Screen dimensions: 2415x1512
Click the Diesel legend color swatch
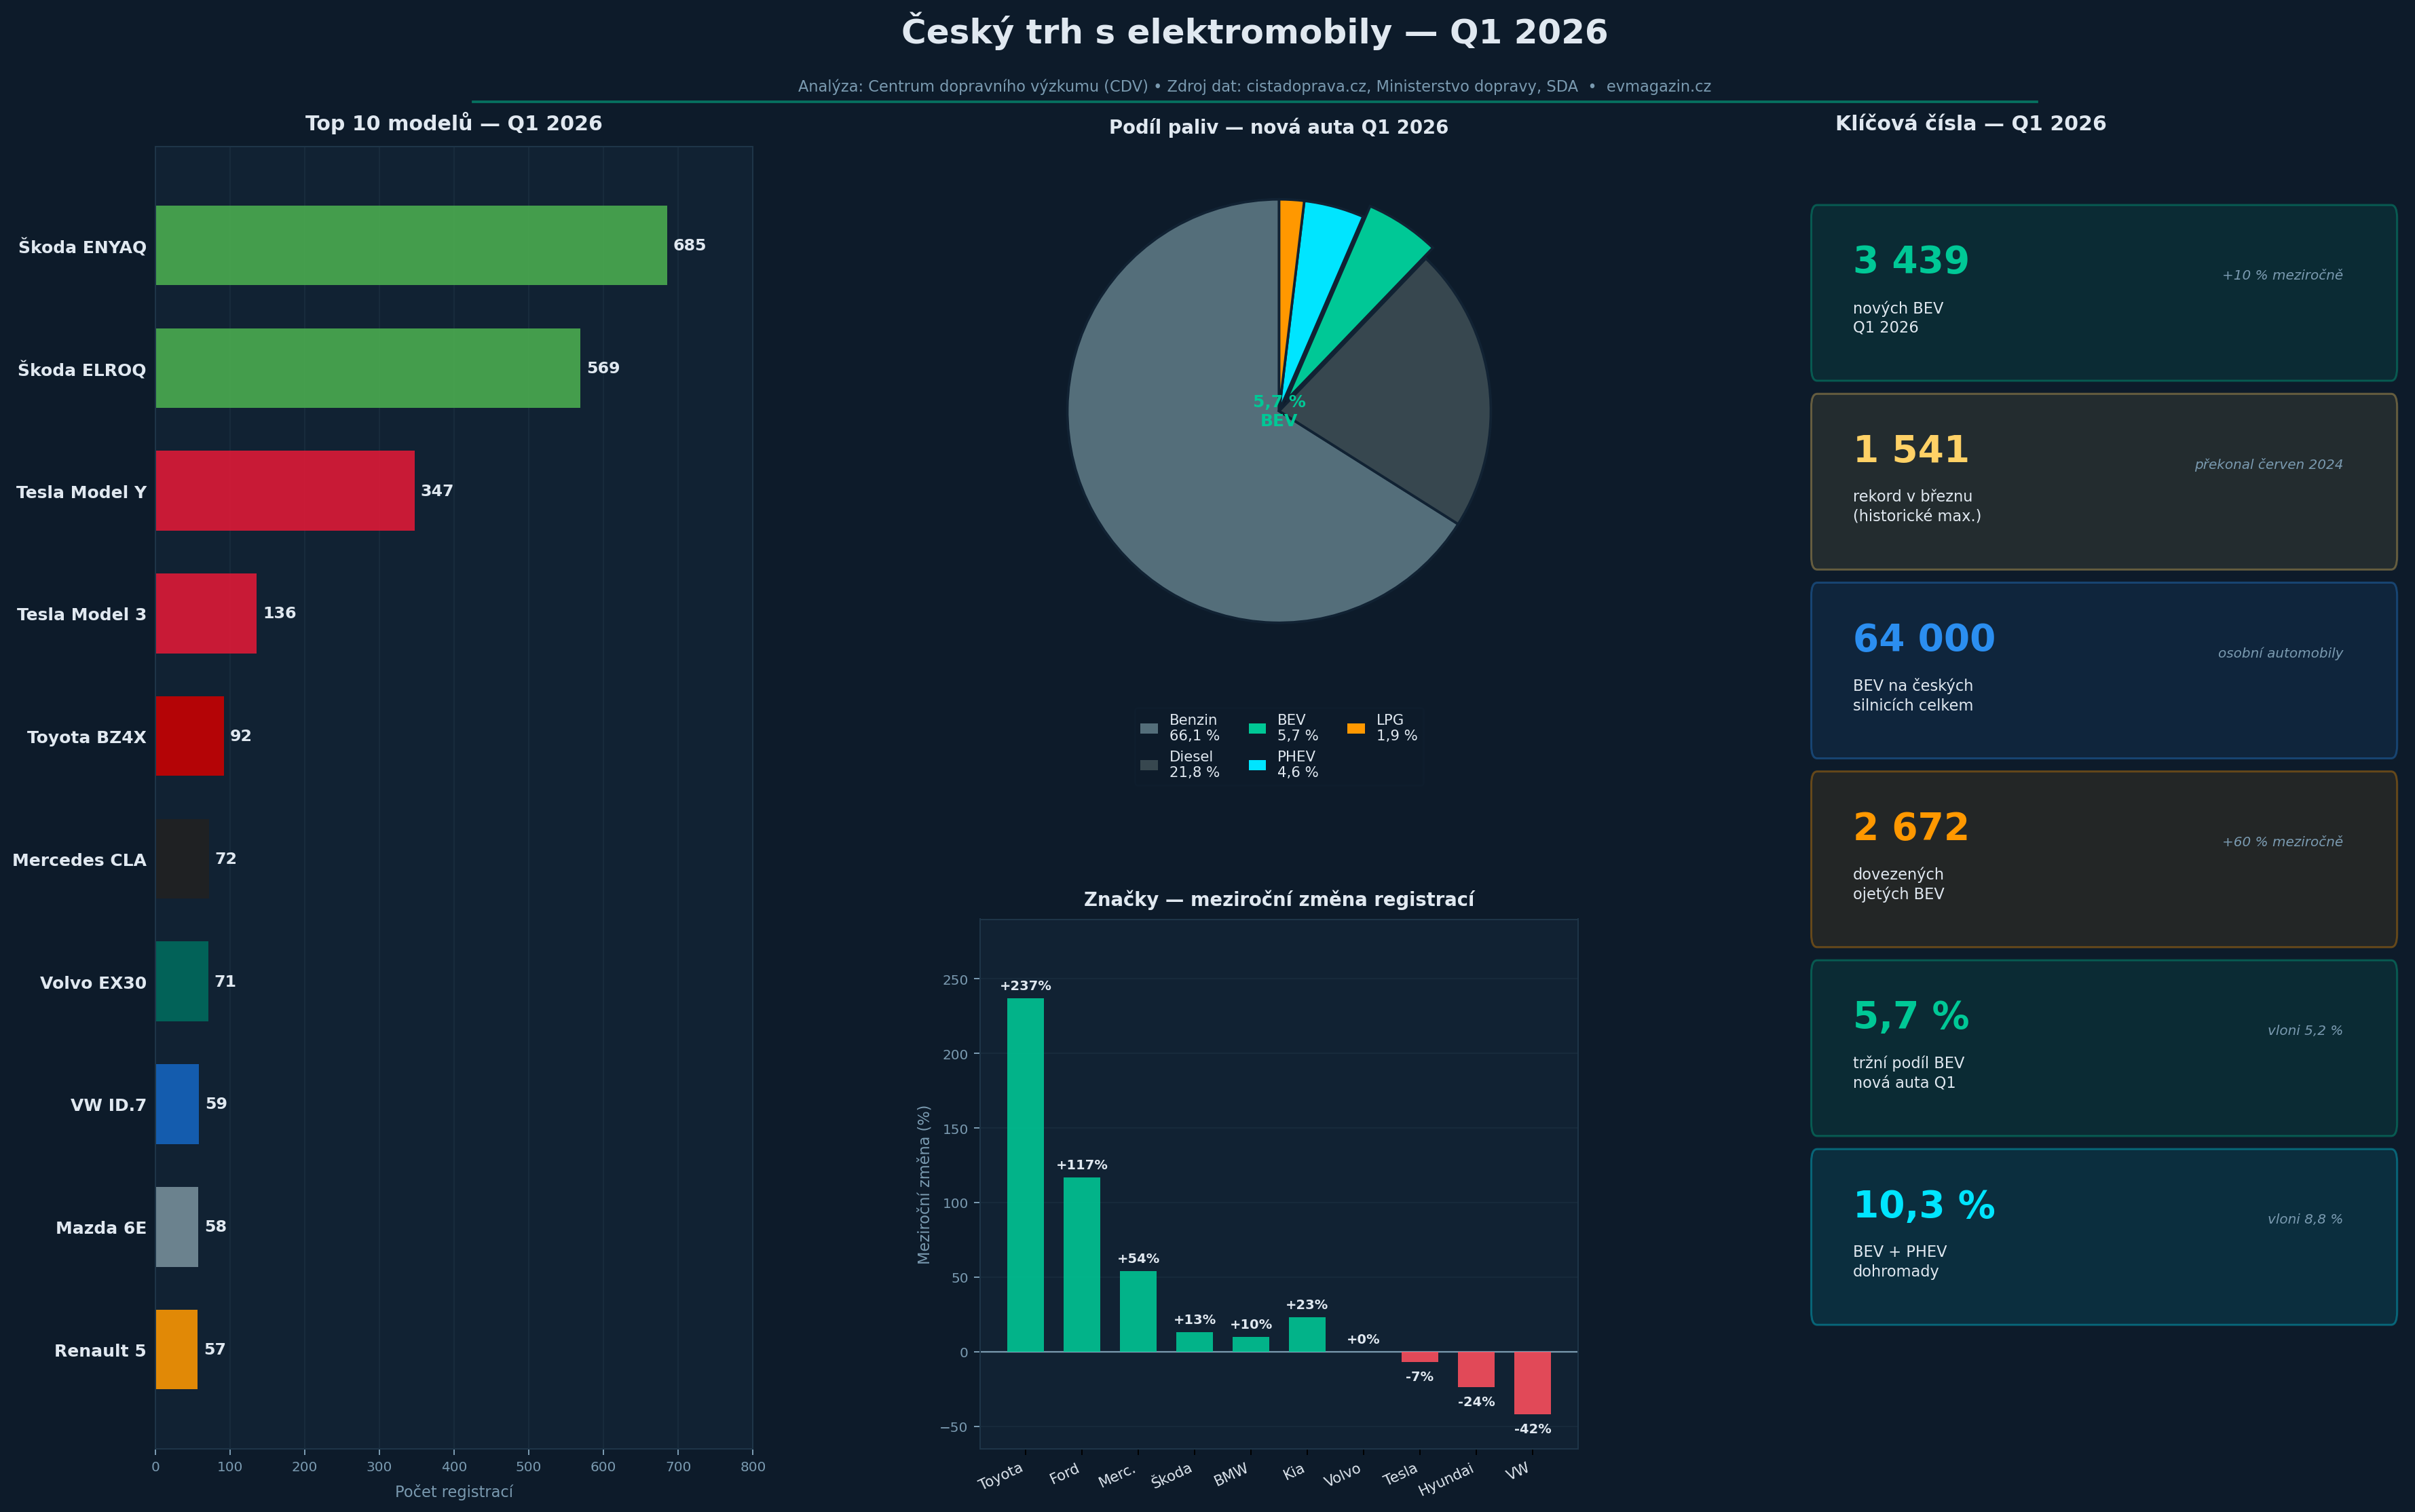[1149, 765]
